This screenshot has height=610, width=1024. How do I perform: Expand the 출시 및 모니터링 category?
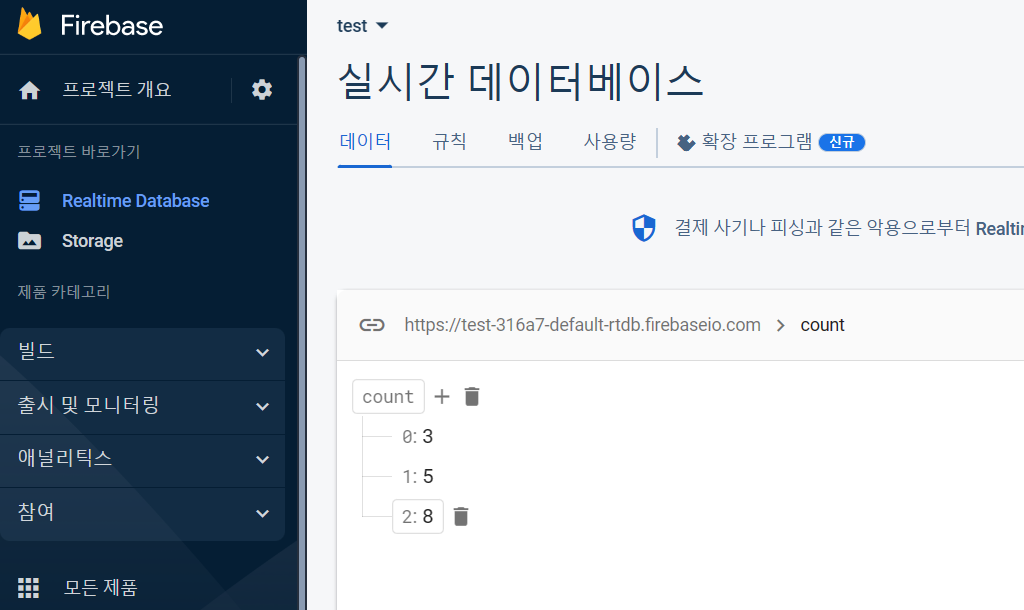pyautogui.click(x=142, y=406)
